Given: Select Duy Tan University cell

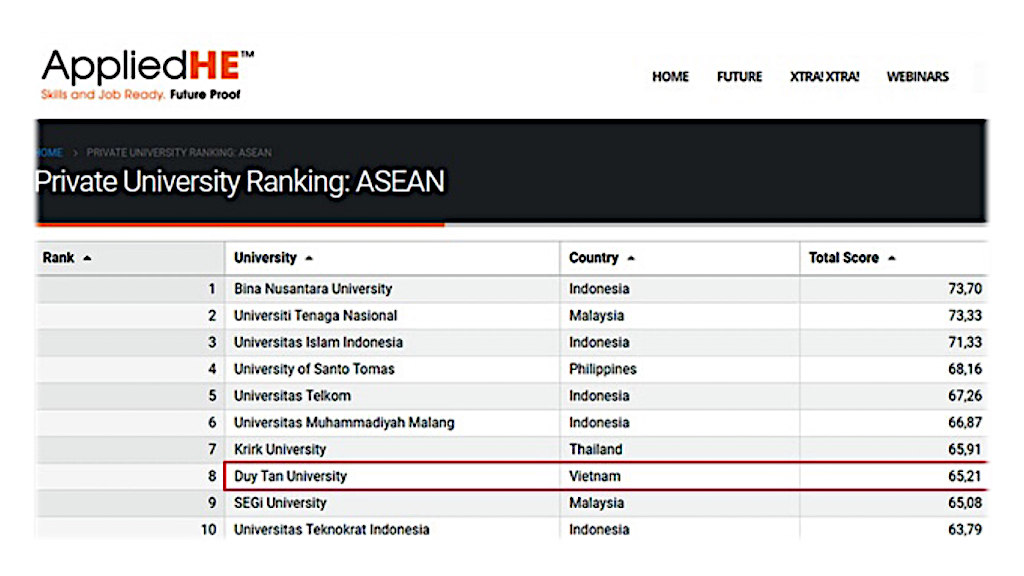Looking at the screenshot, I should (392, 476).
